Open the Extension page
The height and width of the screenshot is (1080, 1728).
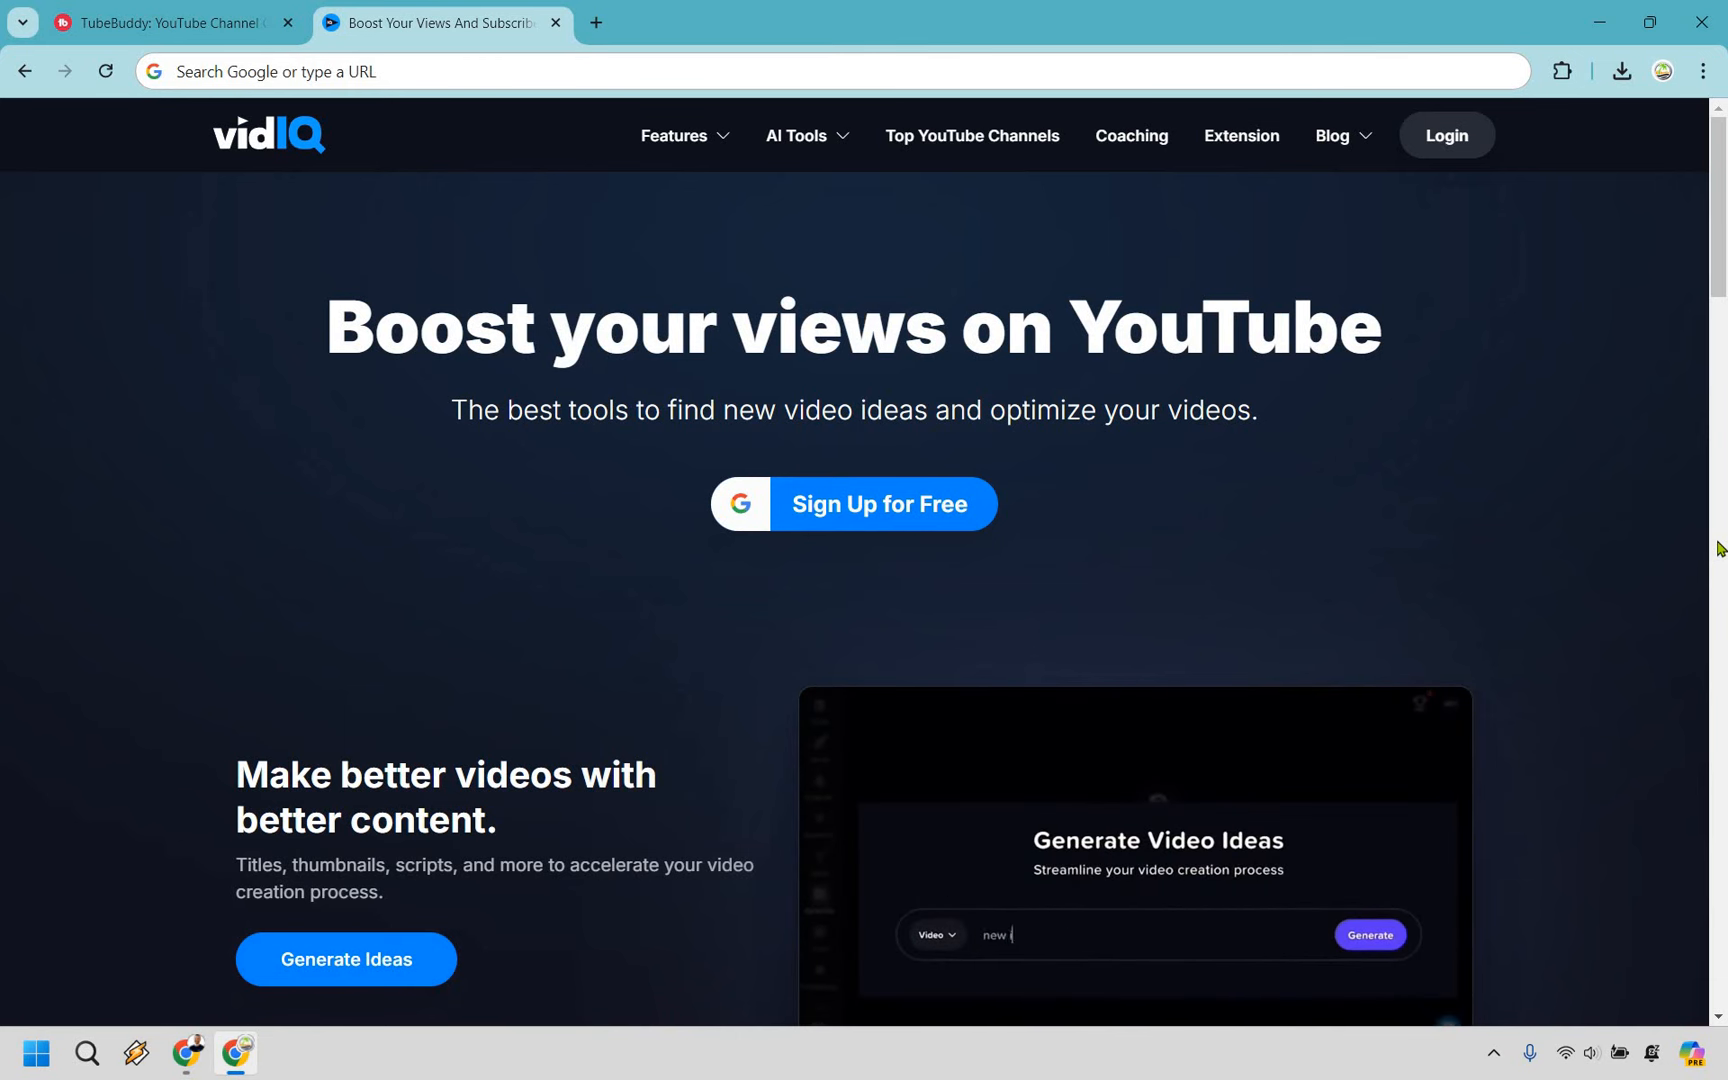(x=1241, y=135)
